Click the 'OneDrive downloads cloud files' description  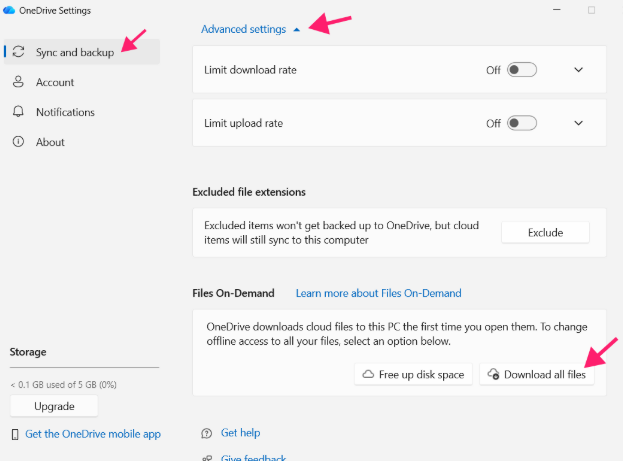click(397, 334)
